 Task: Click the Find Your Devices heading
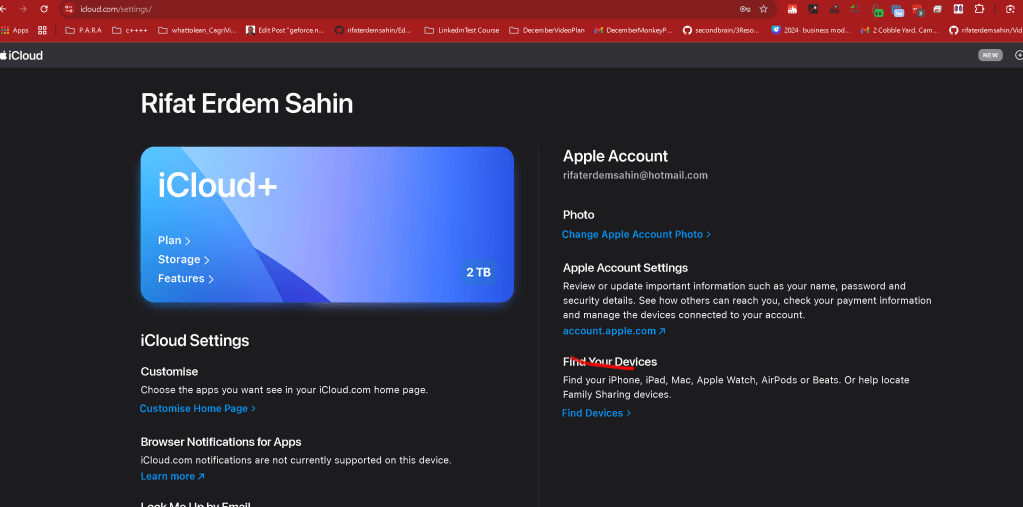coord(610,361)
